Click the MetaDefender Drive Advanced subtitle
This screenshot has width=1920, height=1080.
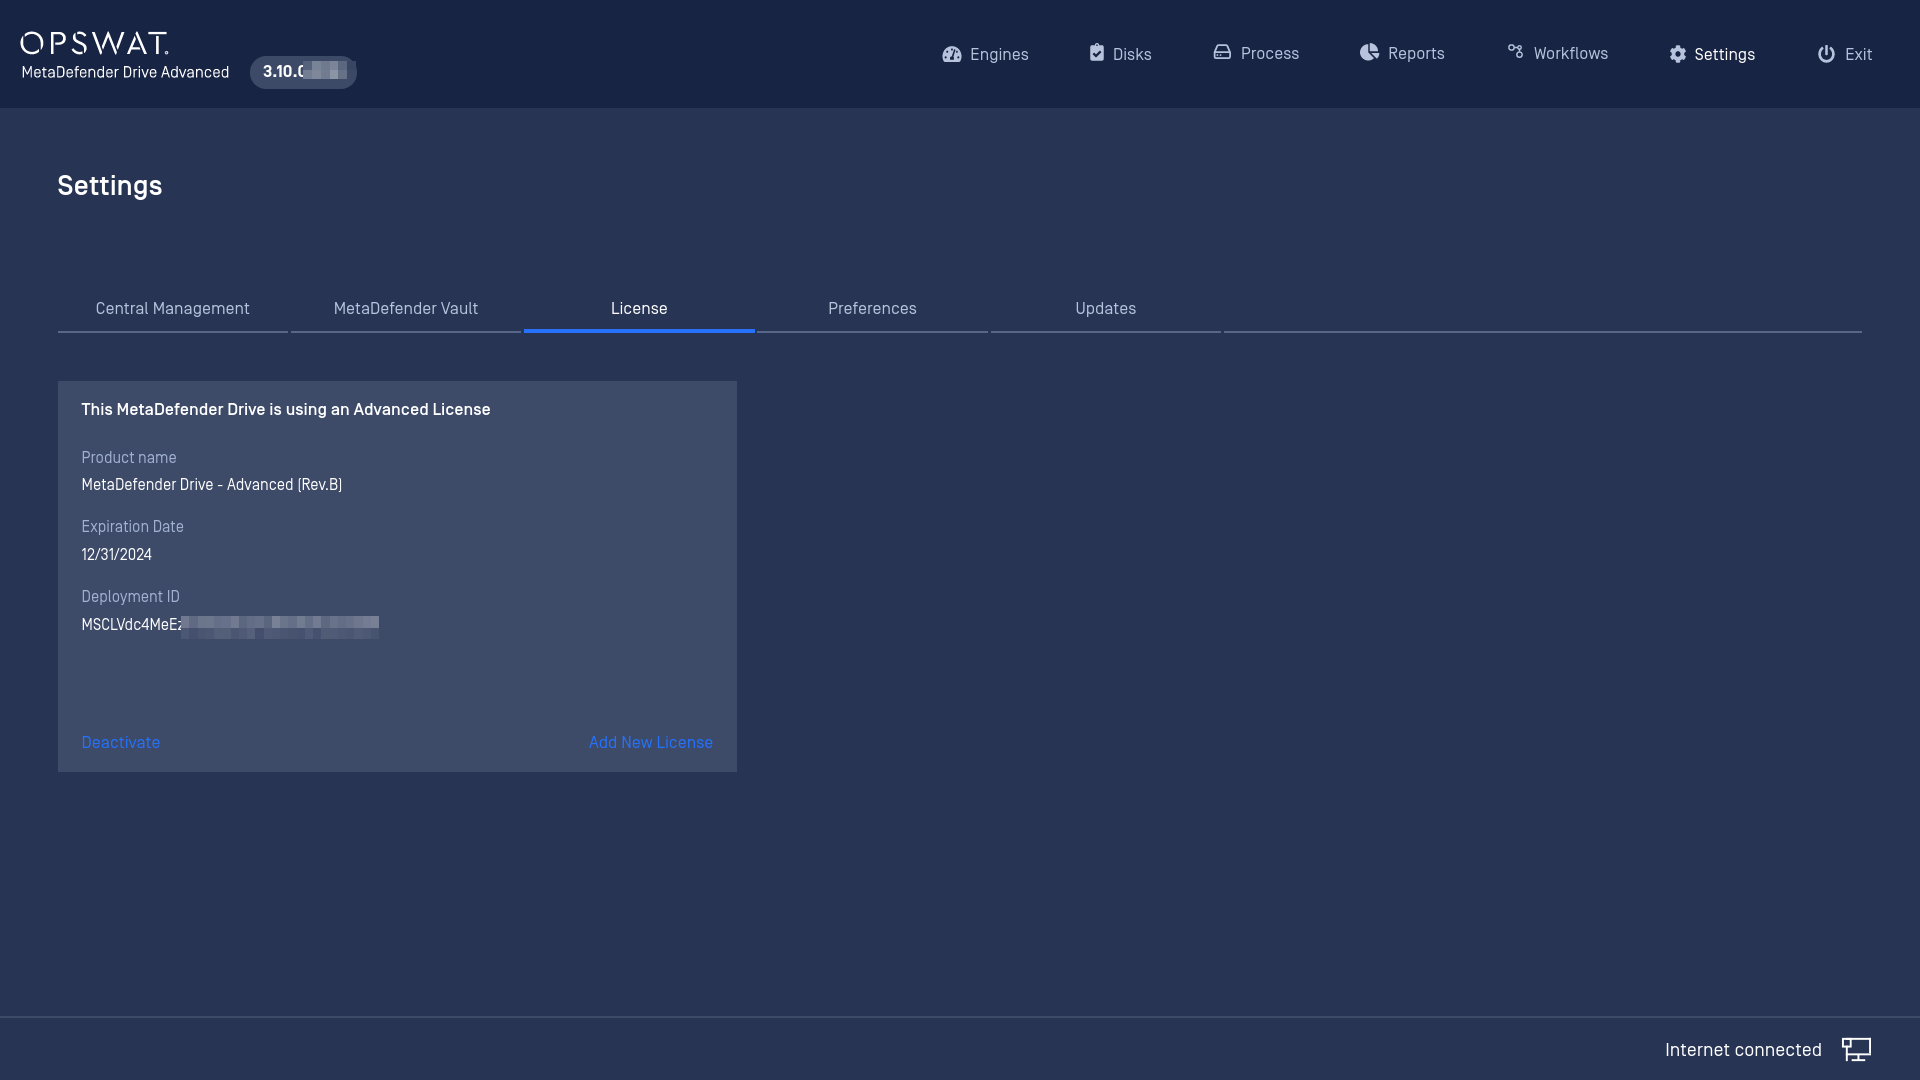pyautogui.click(x=125, y=72)
